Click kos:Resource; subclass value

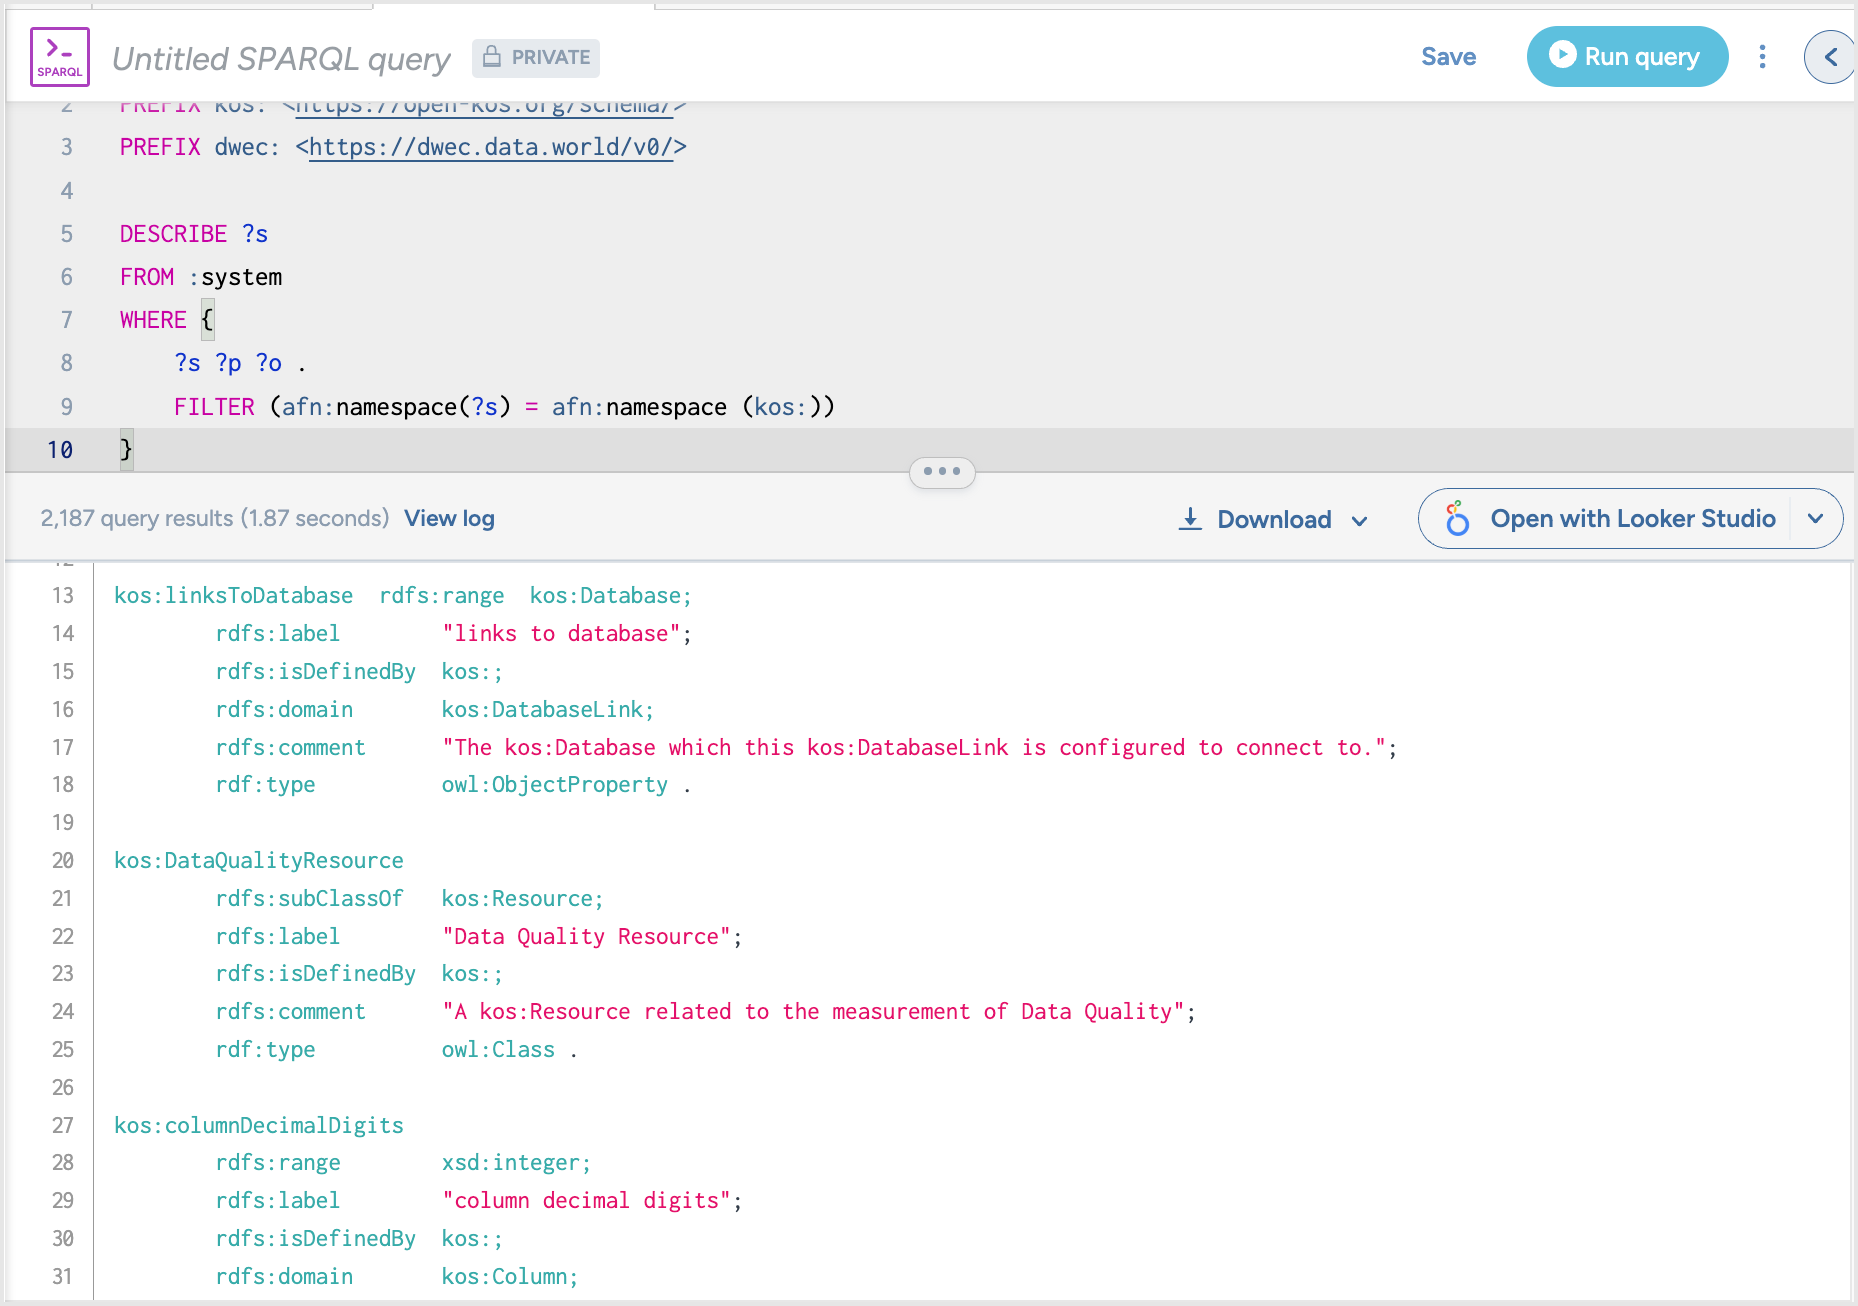point(523,898)
